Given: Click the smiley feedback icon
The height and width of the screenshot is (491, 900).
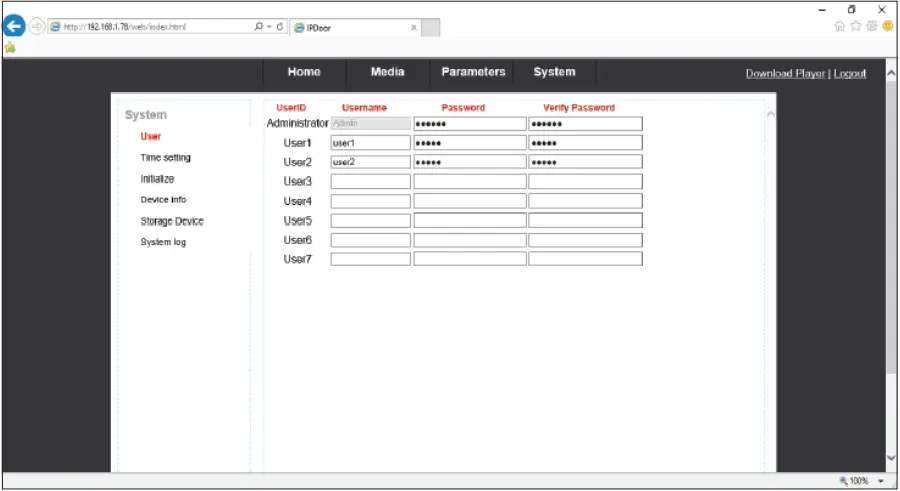Looking at the screenshot, I should (888, 26).
